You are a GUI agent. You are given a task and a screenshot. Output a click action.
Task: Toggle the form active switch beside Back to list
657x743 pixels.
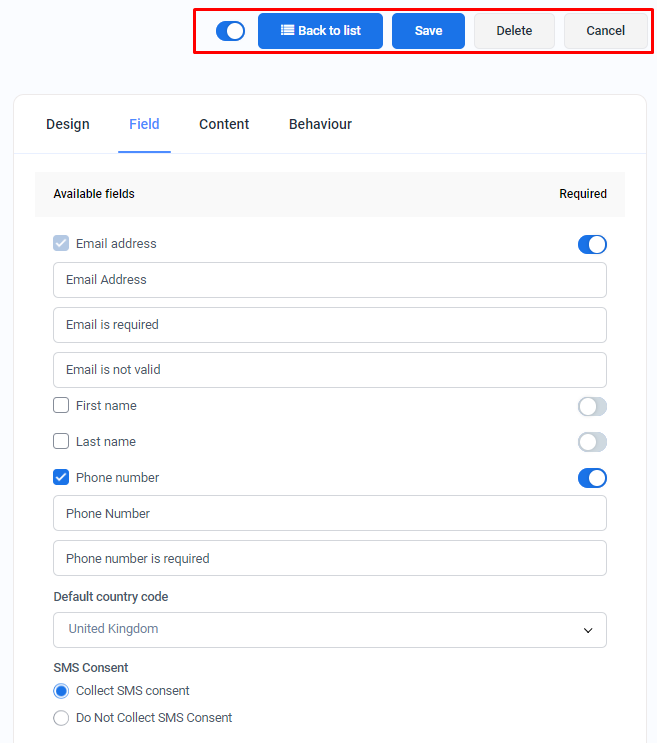(230, 31)
